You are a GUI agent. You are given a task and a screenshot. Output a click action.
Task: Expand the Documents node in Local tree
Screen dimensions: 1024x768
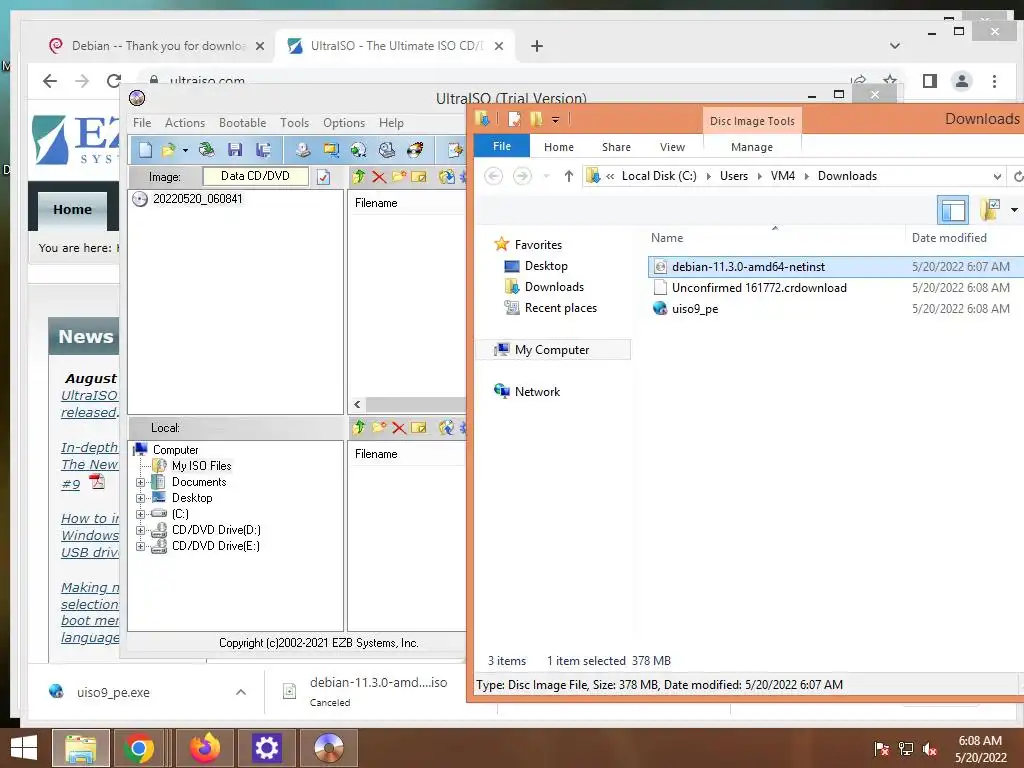pos(140,482)
